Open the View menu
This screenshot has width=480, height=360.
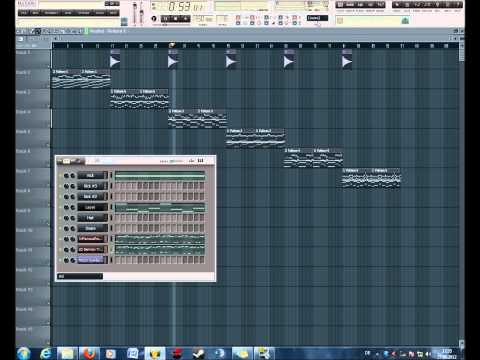click(x=68, y=13)
